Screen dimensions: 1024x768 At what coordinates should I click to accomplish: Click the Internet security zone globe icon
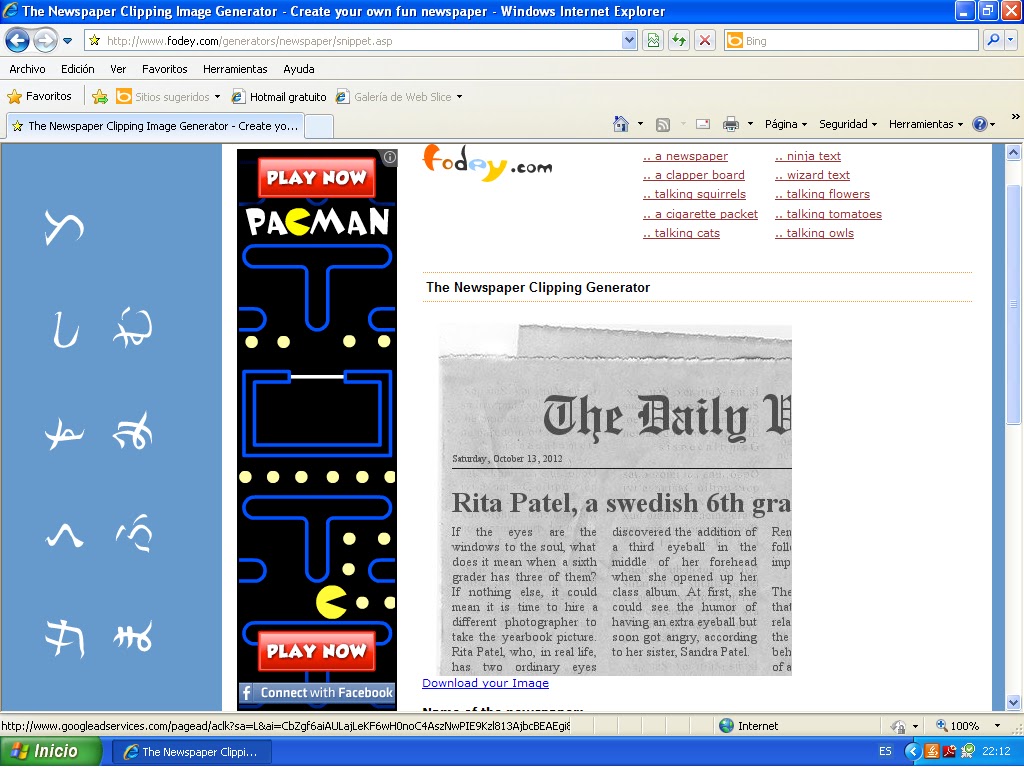click(726, 726)
